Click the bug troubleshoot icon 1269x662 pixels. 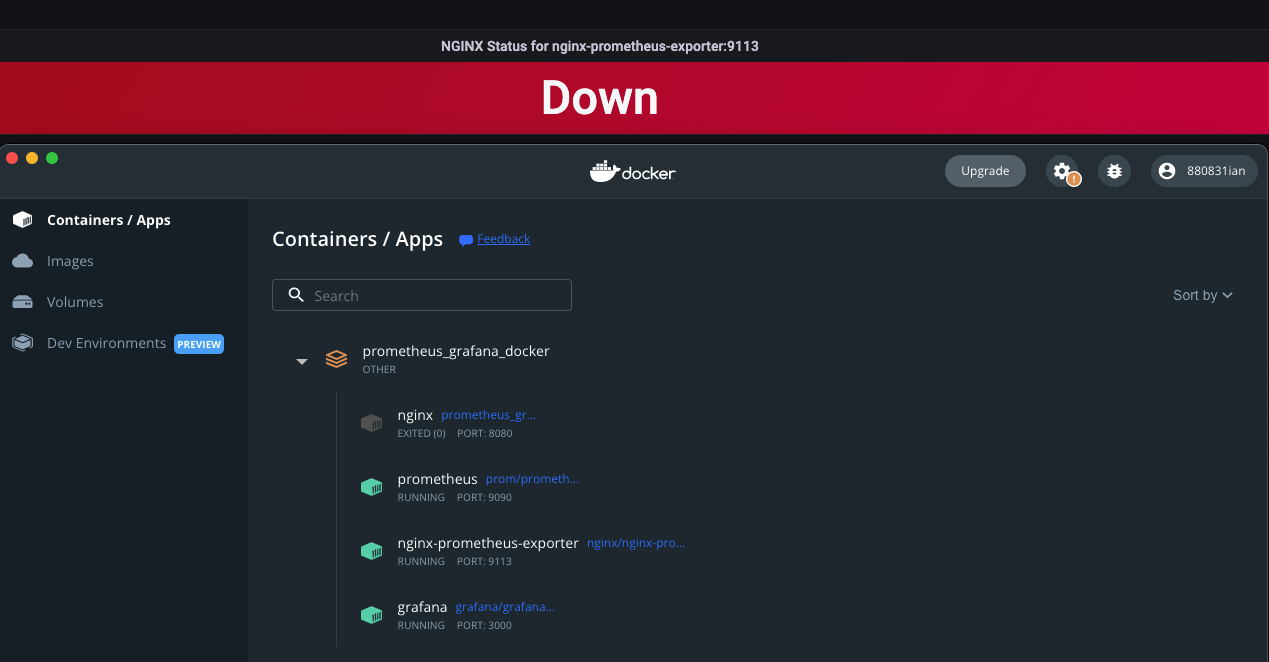coord(1114,171)
